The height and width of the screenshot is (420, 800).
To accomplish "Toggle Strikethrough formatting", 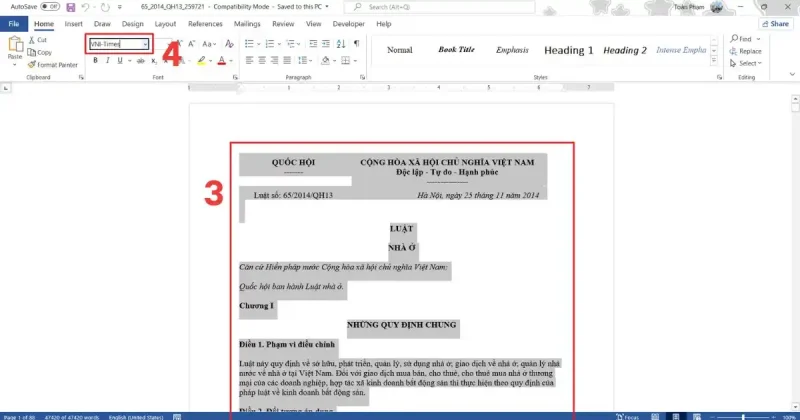I will pos(140,61).
